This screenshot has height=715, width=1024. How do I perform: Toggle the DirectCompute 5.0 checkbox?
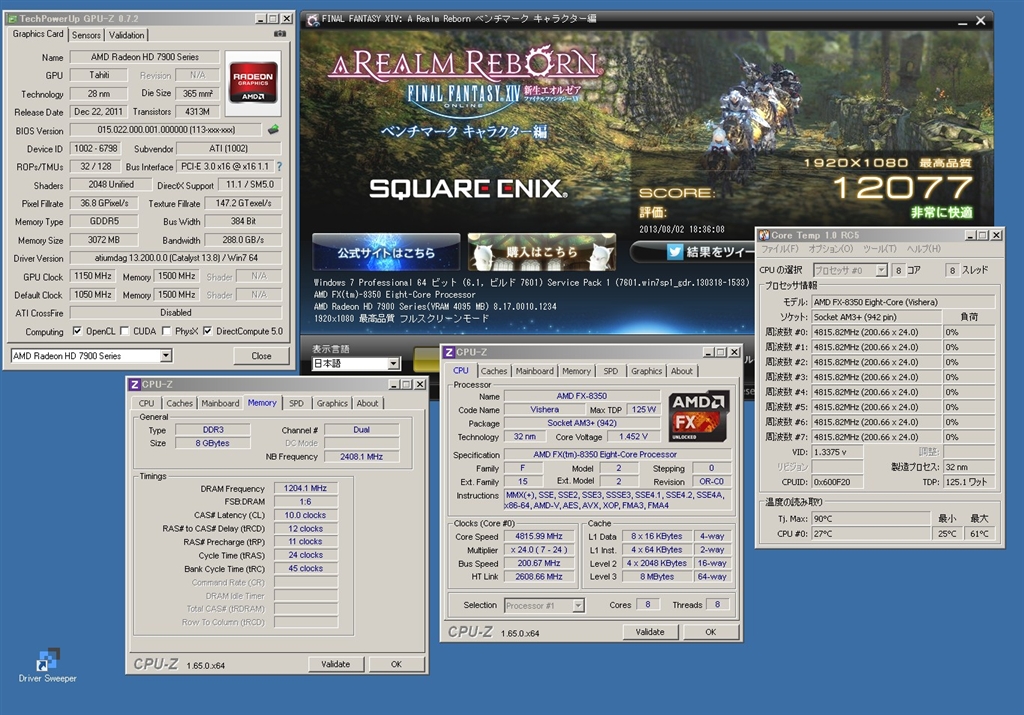[207, 331]
